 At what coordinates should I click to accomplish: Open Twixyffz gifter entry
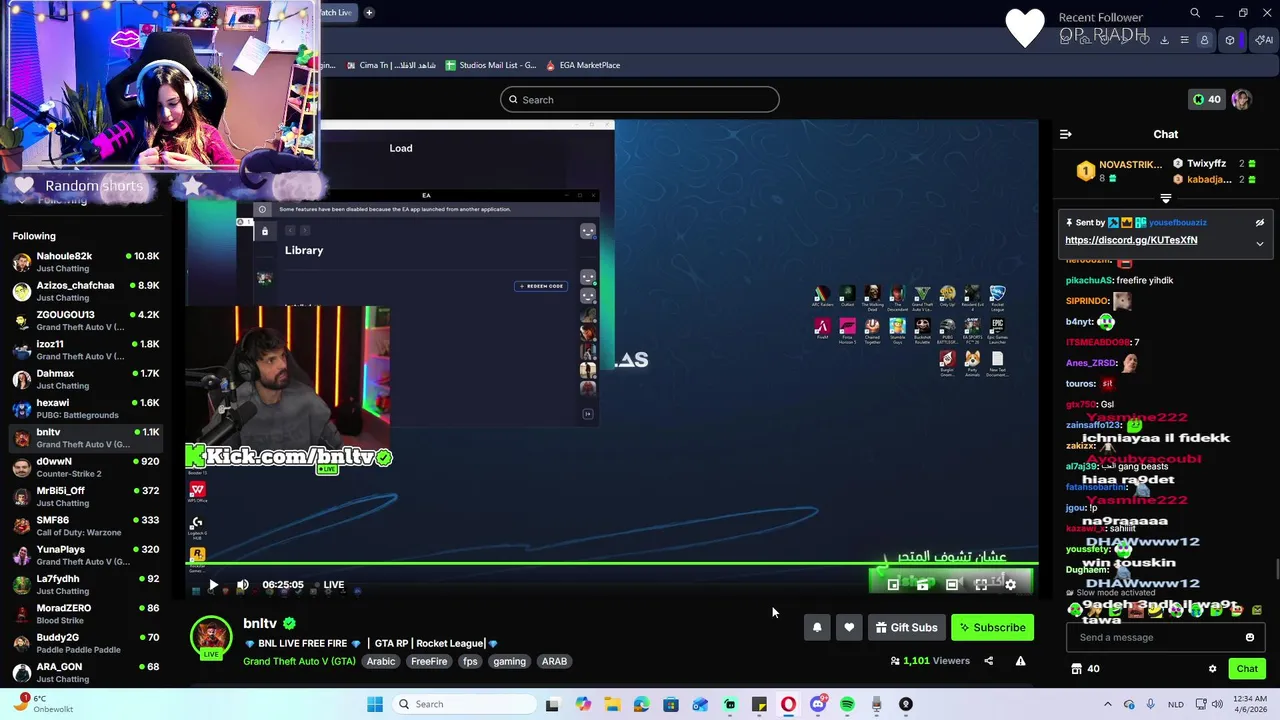click(1214, 164)
